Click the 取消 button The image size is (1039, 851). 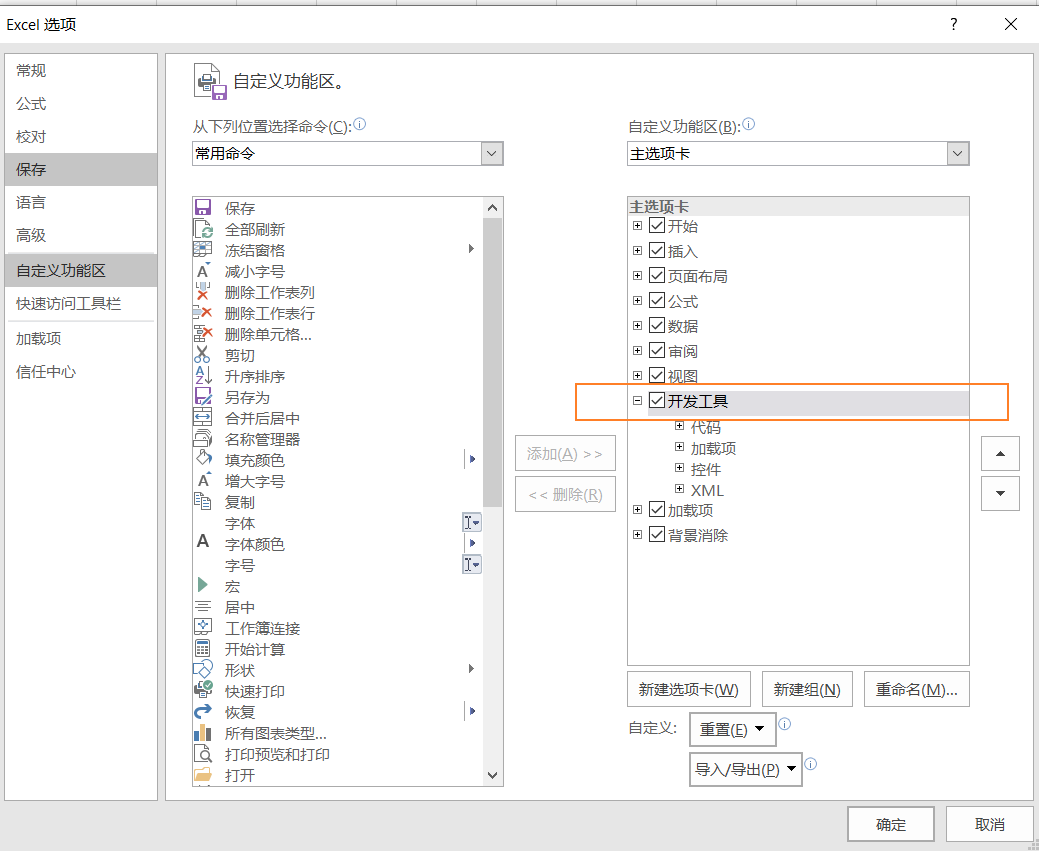(989, 824)
